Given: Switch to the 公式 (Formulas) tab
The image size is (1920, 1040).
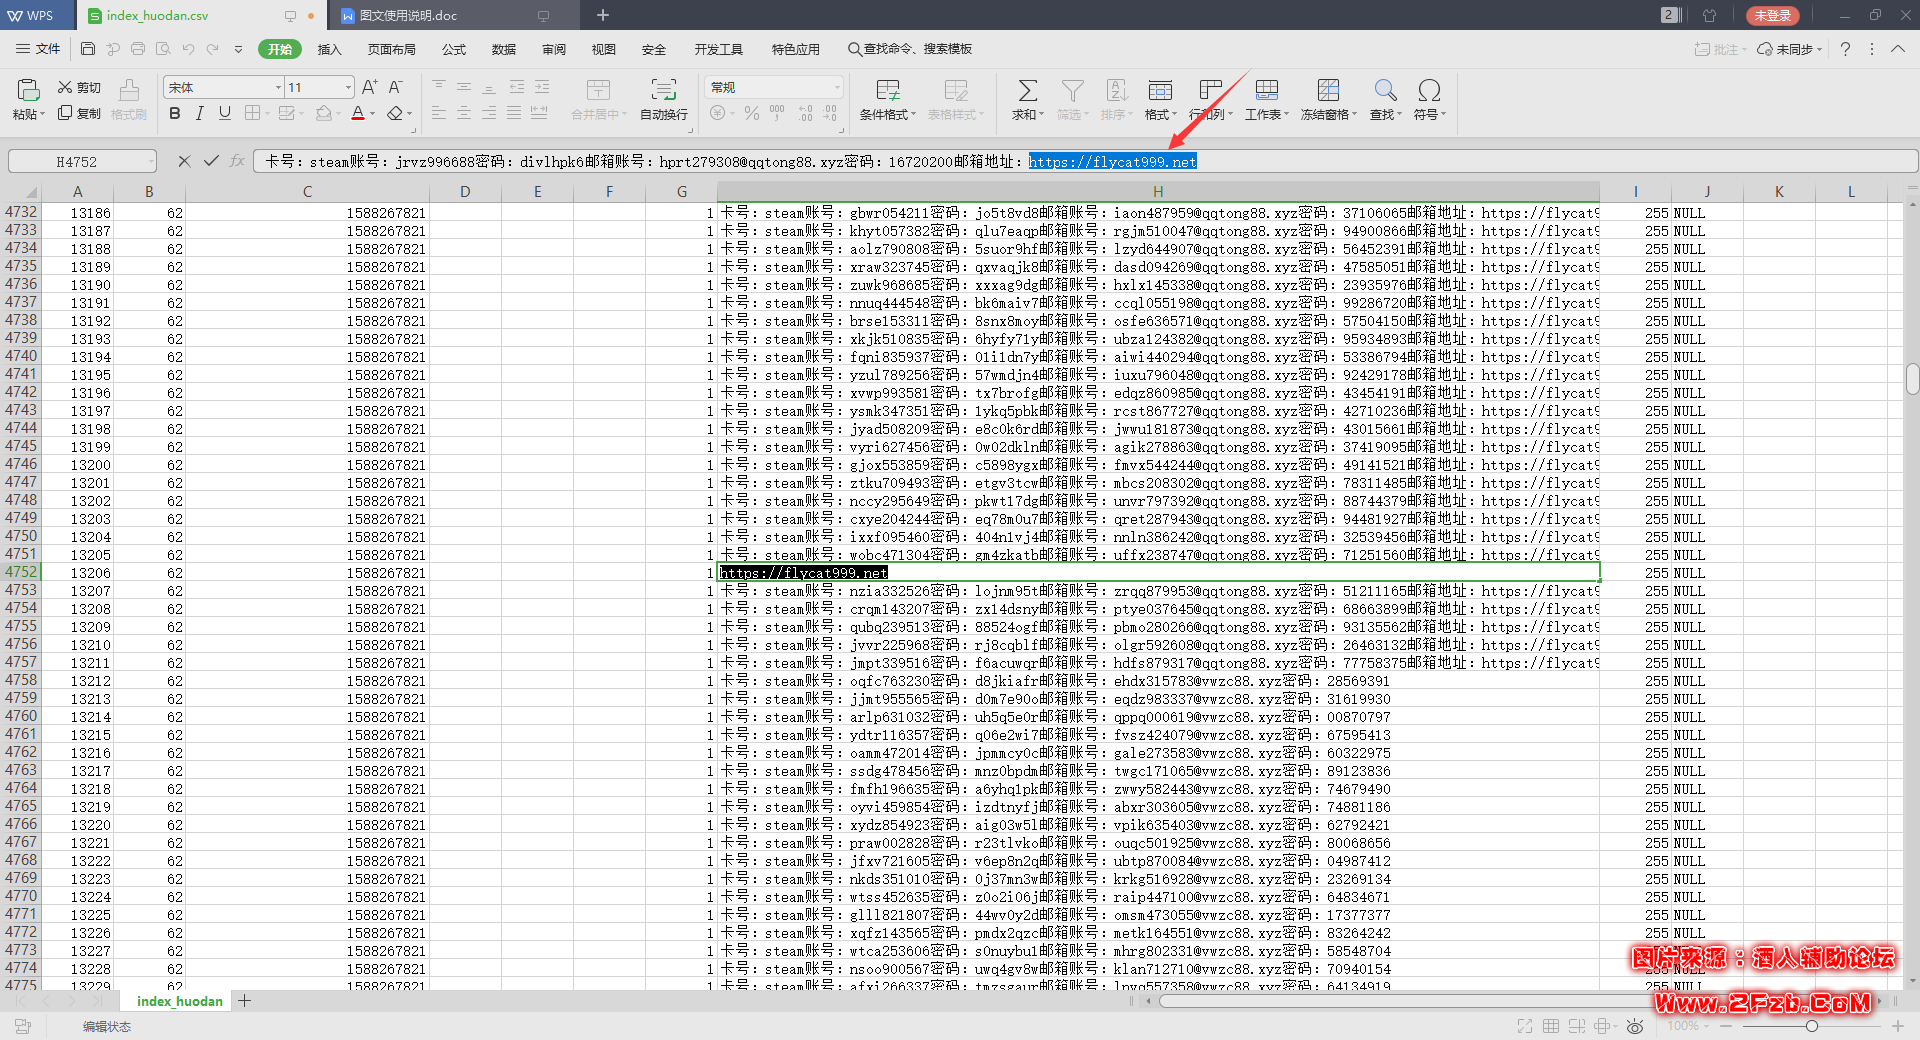Looking at the screenshot, I should [x=454, y=49].
